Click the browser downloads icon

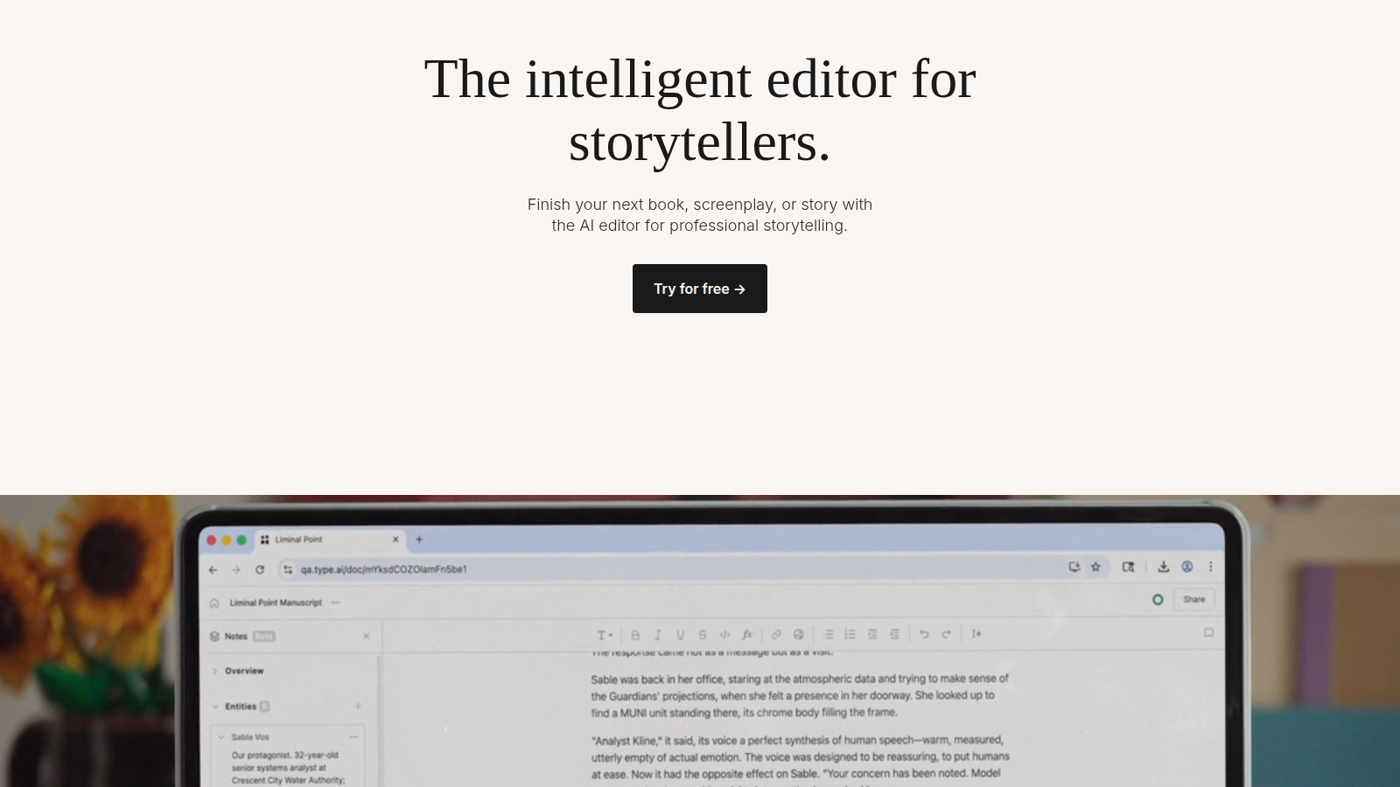[x=1164, y=567]
